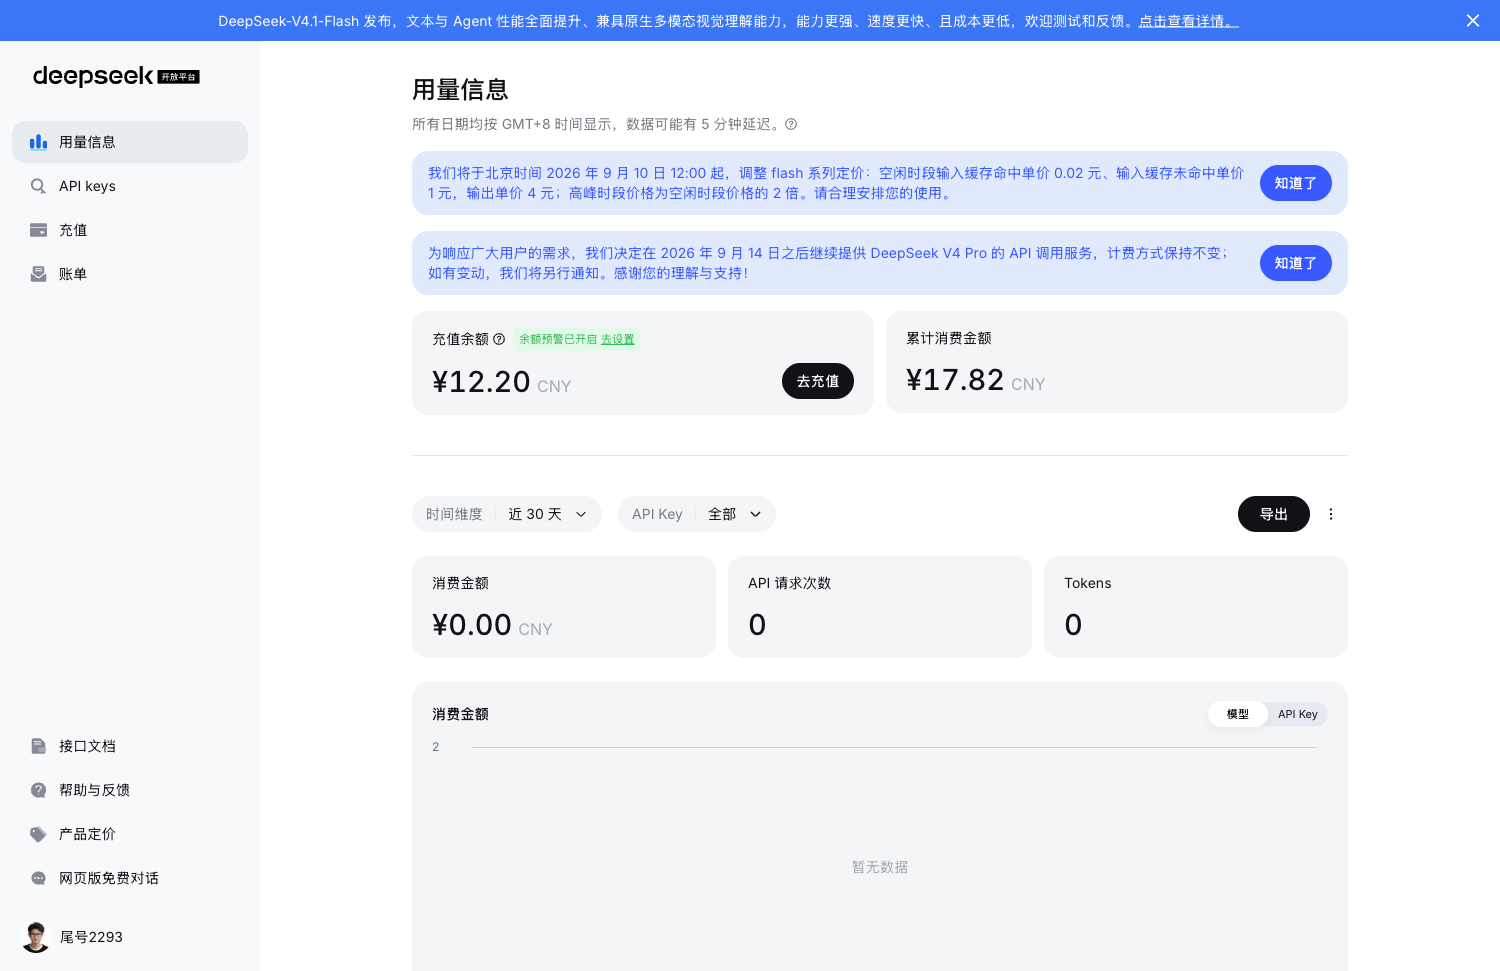Image resolution: width=1500 pixels, height=971 pixels.
Task: Open the 去设置 balance alert link
Action: pos(618,339)
